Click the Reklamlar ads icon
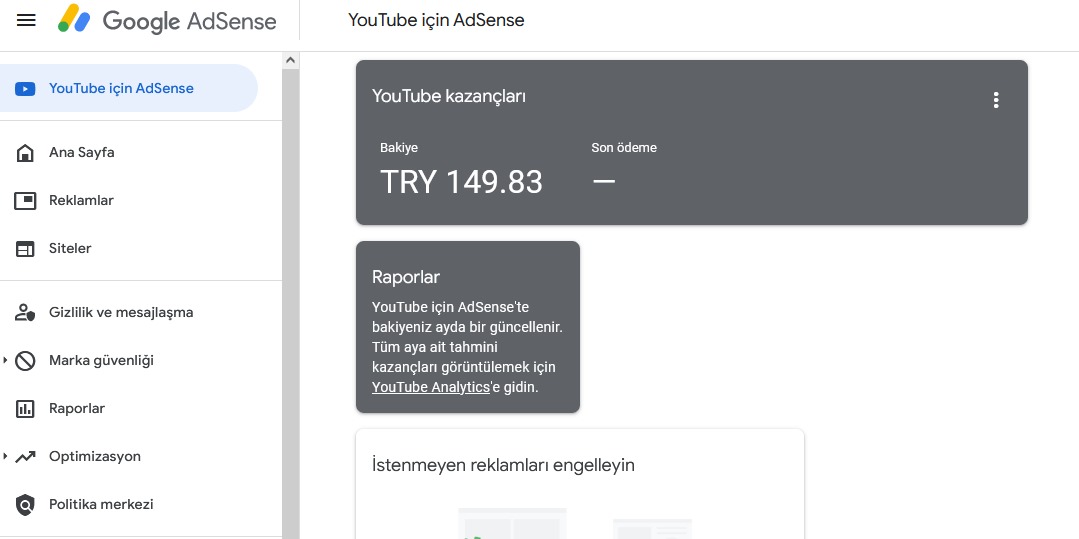 [x=25, y=201]
